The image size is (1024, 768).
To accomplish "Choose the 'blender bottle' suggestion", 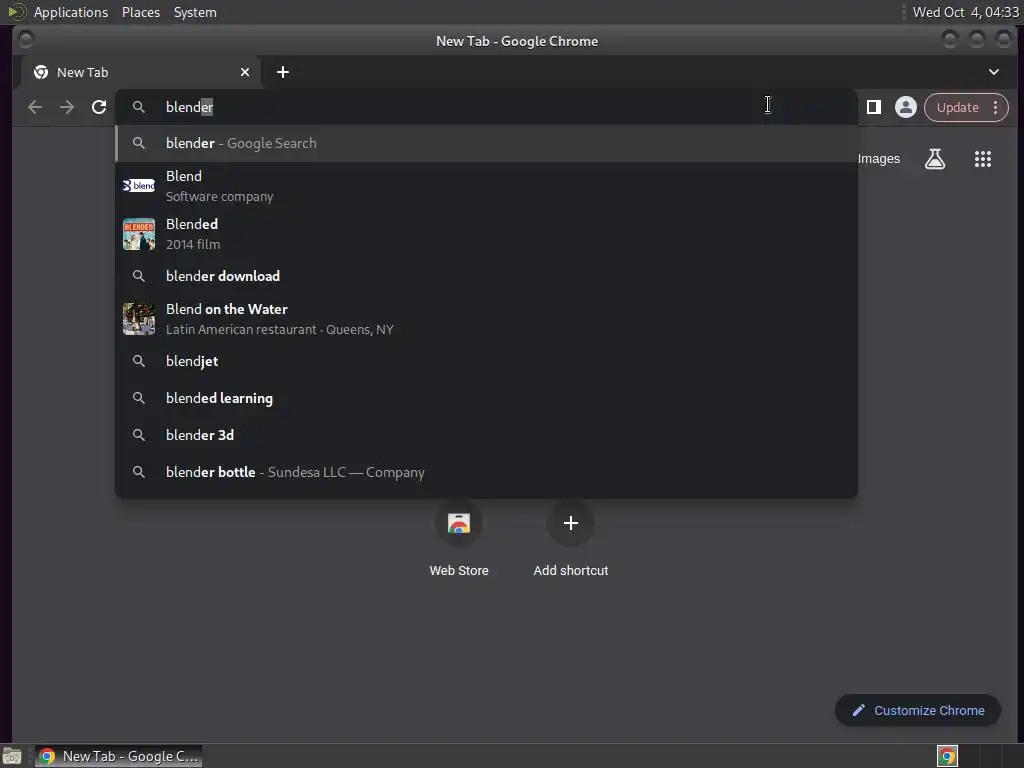I will (x=487, y=472).
